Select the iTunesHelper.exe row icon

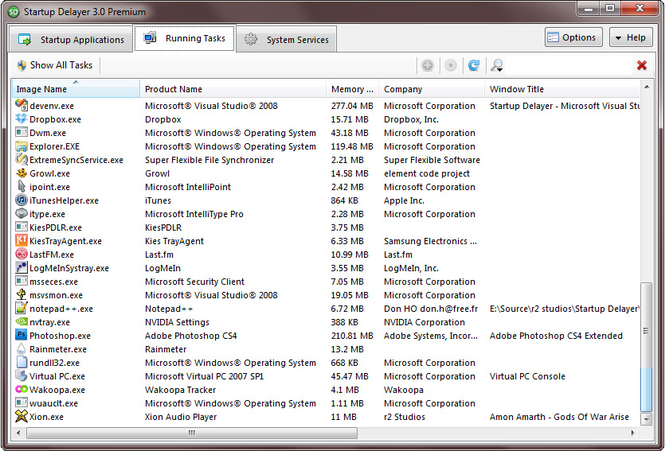21,200
